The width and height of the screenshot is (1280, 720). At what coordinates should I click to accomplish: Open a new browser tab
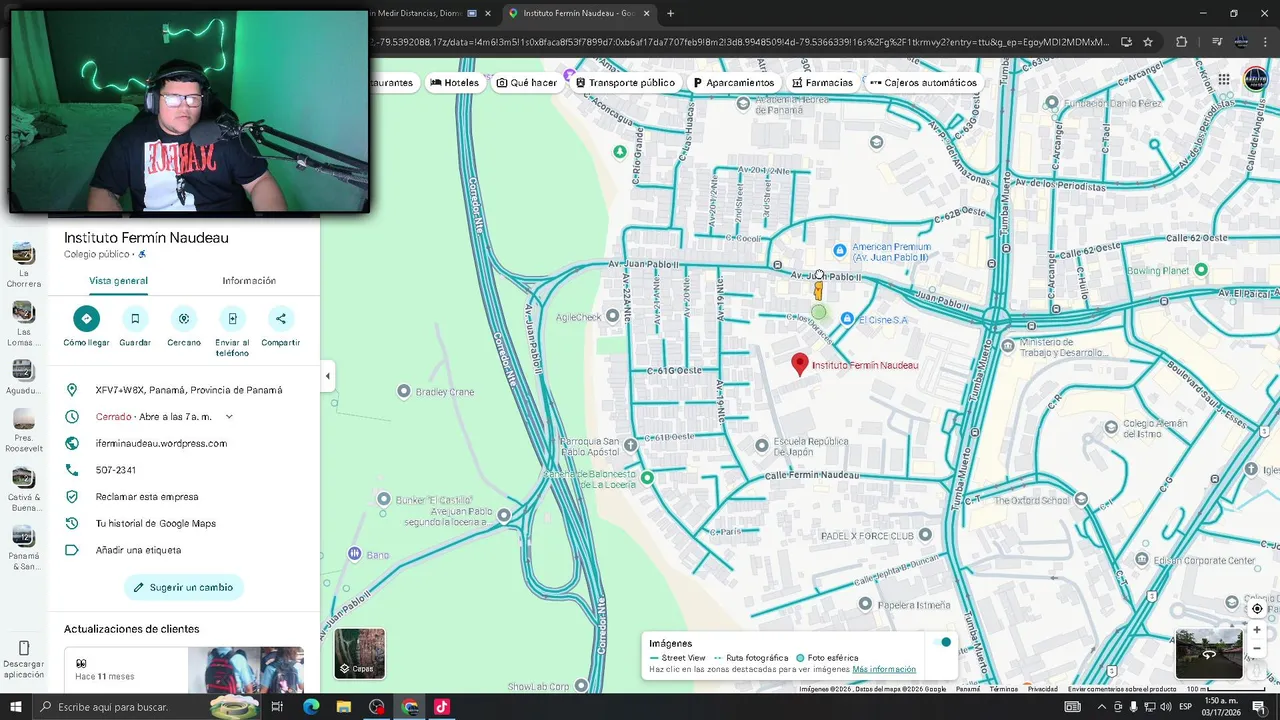tap(670, 13)
